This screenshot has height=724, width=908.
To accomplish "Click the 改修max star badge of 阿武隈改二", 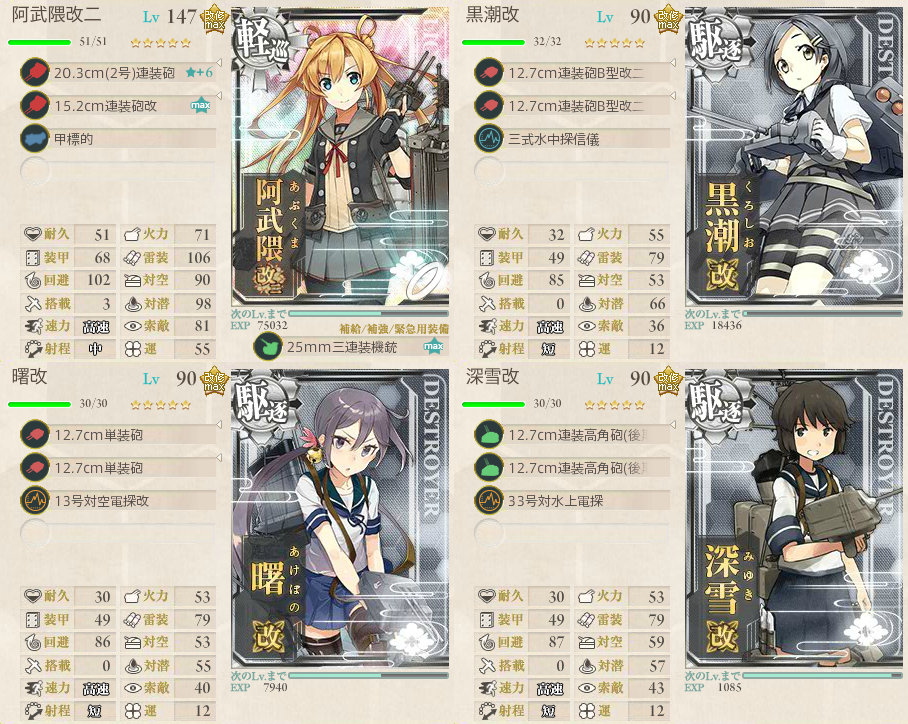I will [214, 20].
